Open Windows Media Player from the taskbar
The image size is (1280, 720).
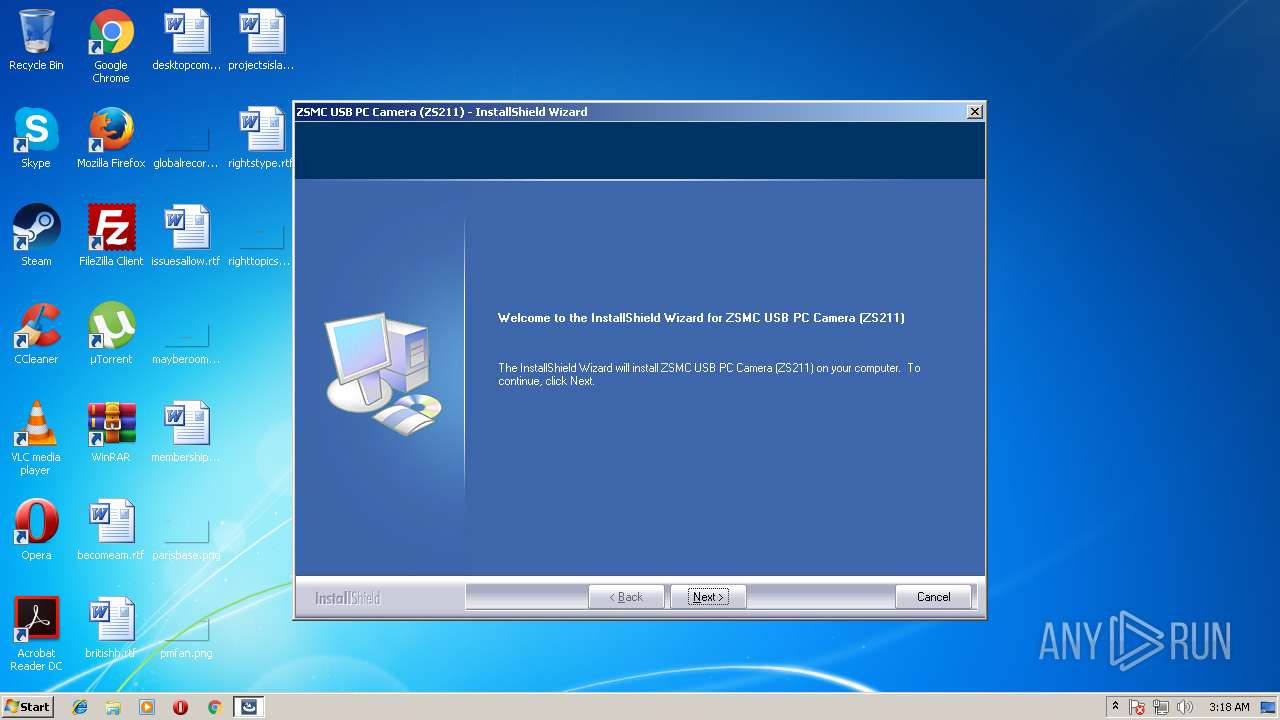147,707
